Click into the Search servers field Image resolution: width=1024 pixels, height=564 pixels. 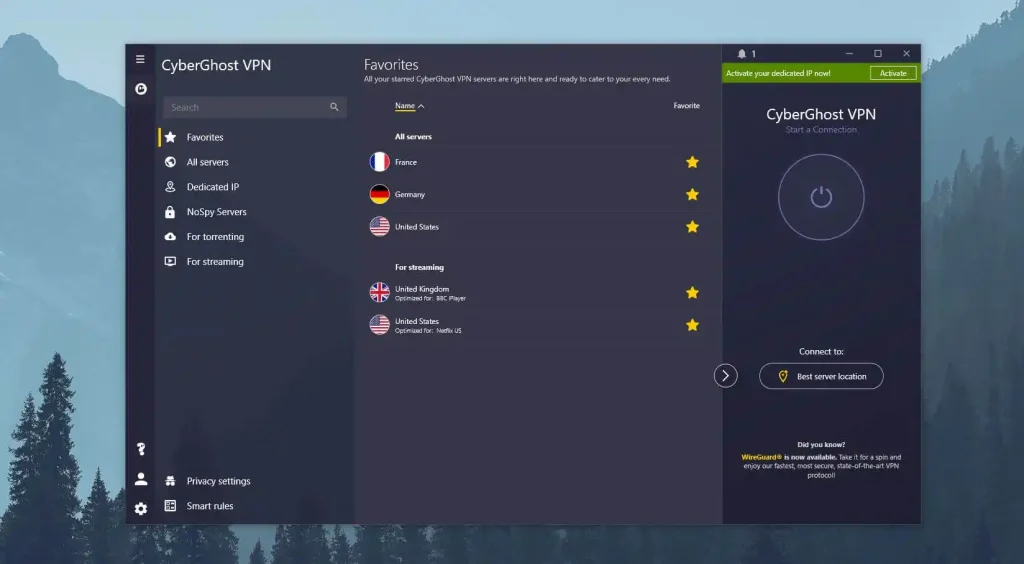pos(255,107)
